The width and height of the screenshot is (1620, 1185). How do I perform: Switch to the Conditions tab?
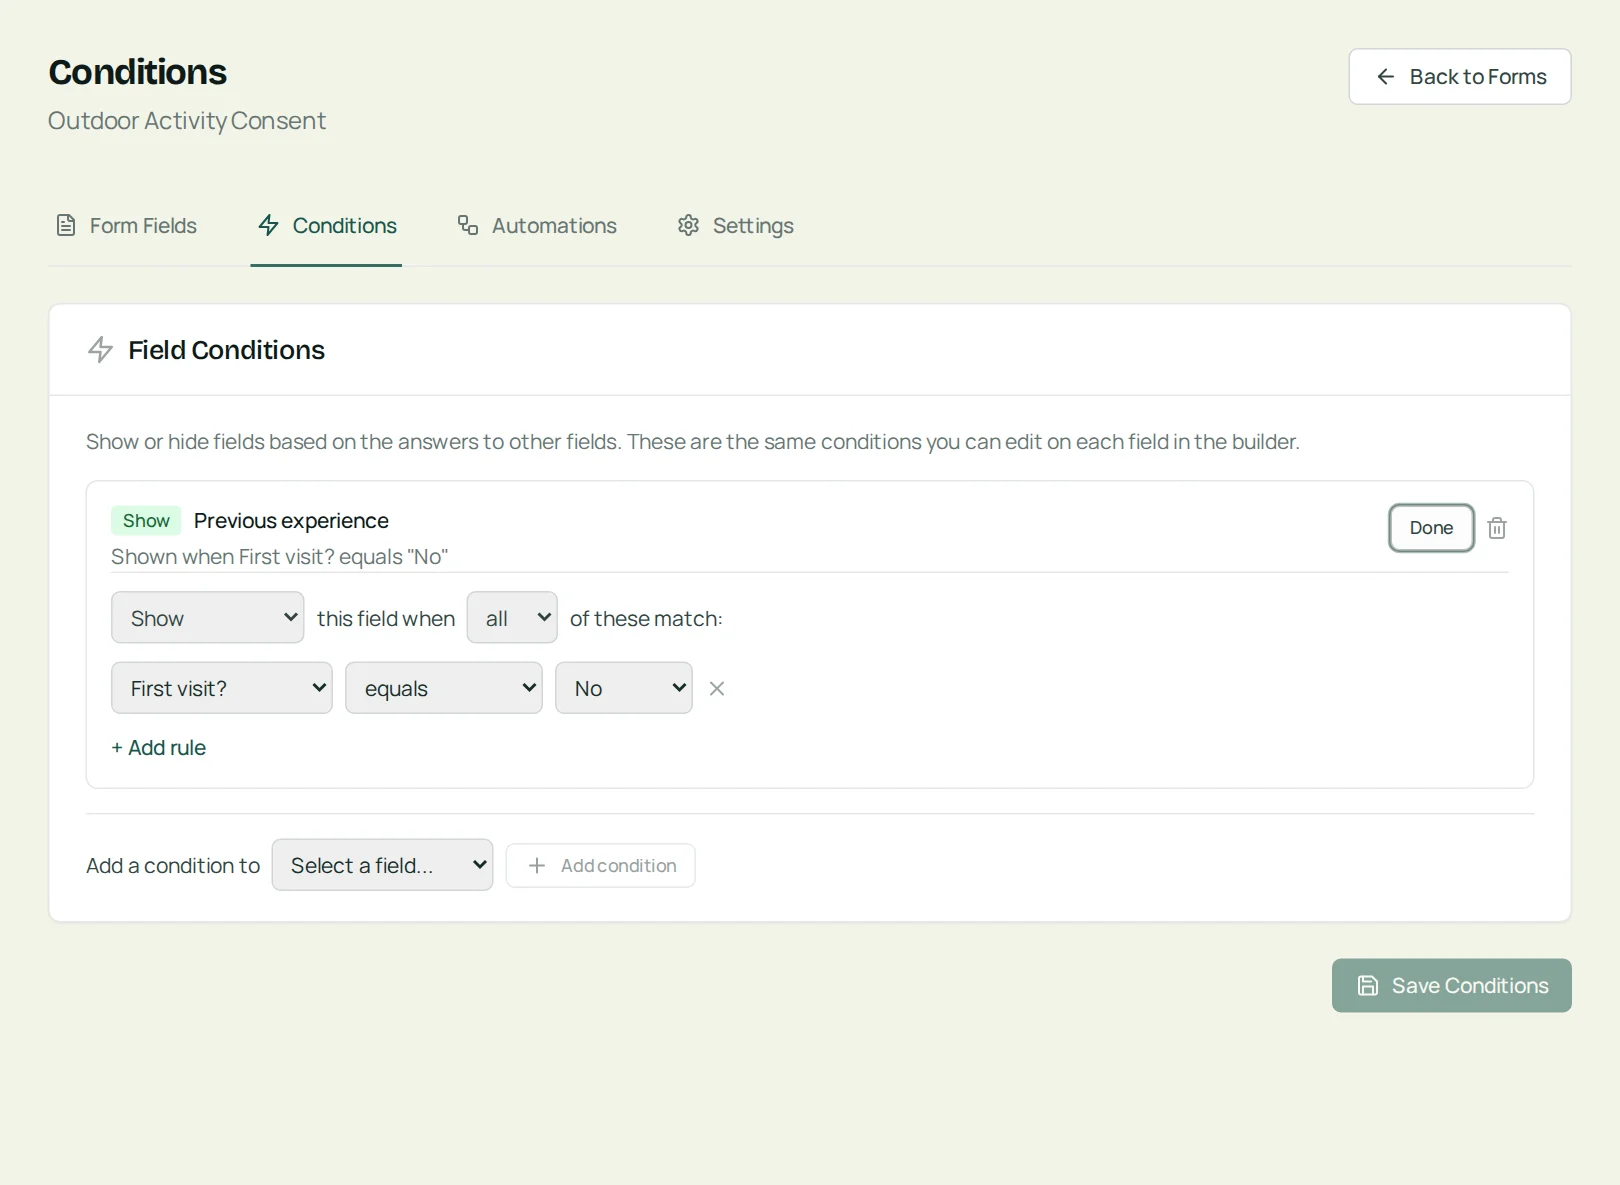pos(326,226)
